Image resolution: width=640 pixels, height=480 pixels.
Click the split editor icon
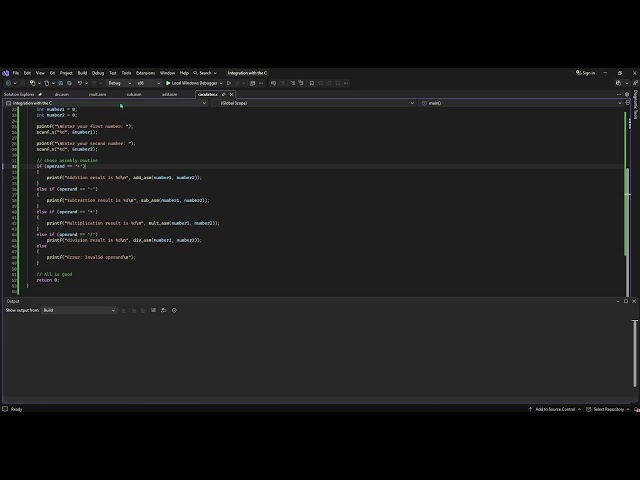pos(628,103)
